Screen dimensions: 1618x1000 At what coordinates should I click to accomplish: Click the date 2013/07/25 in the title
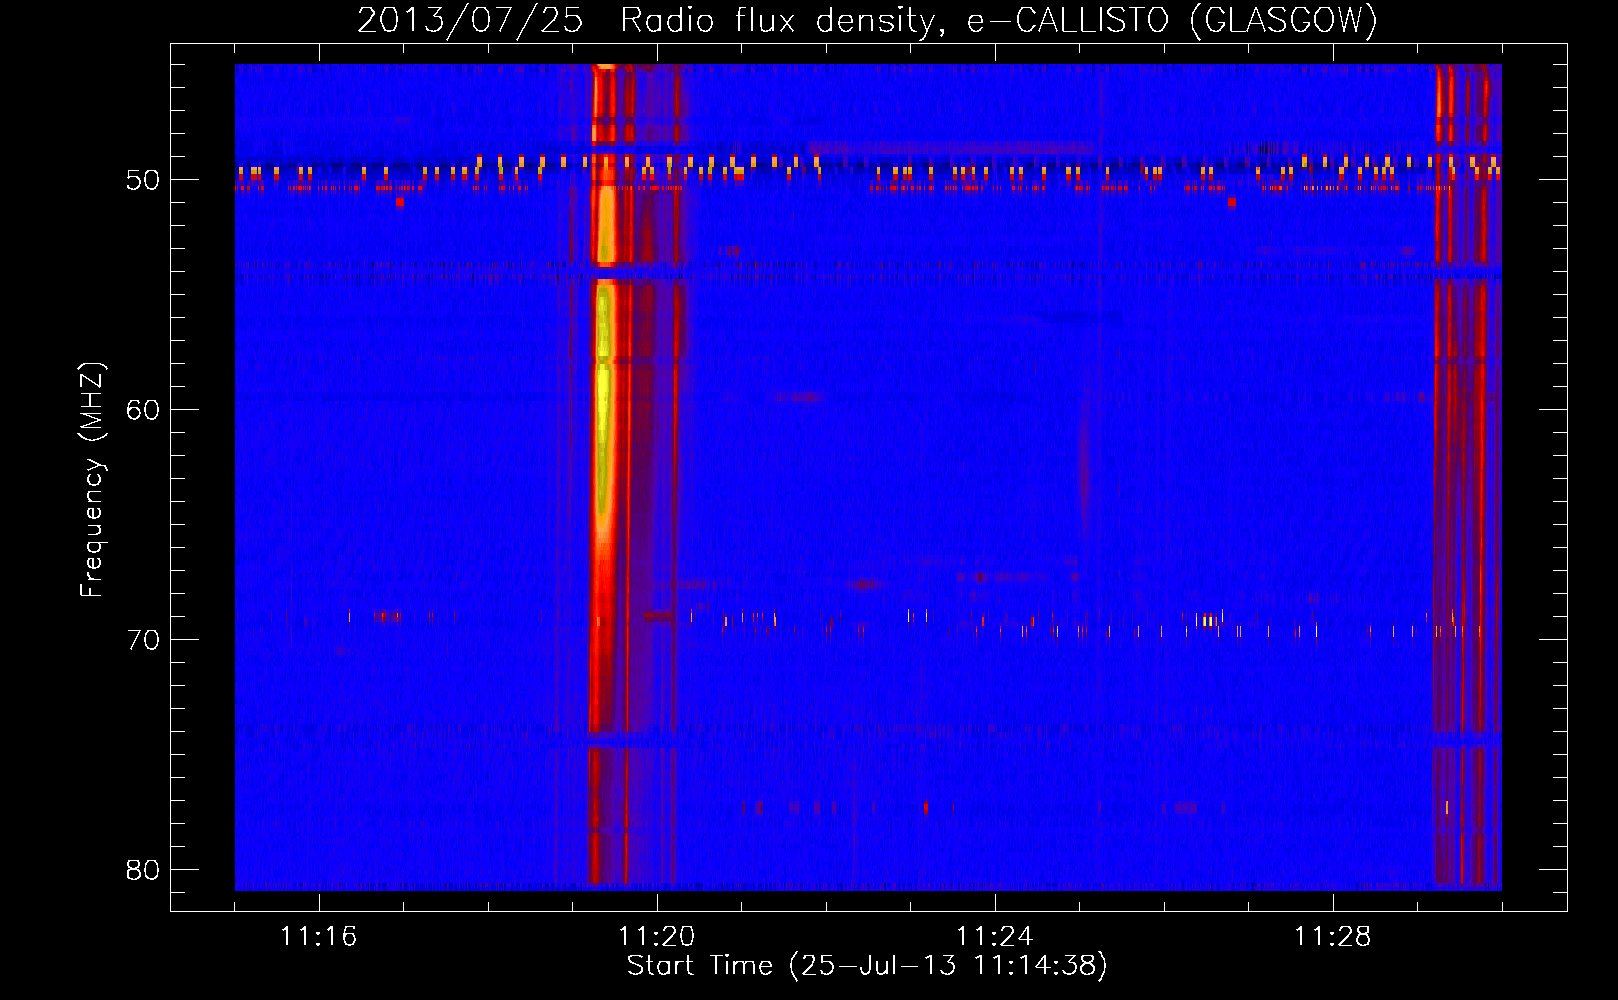469,20
